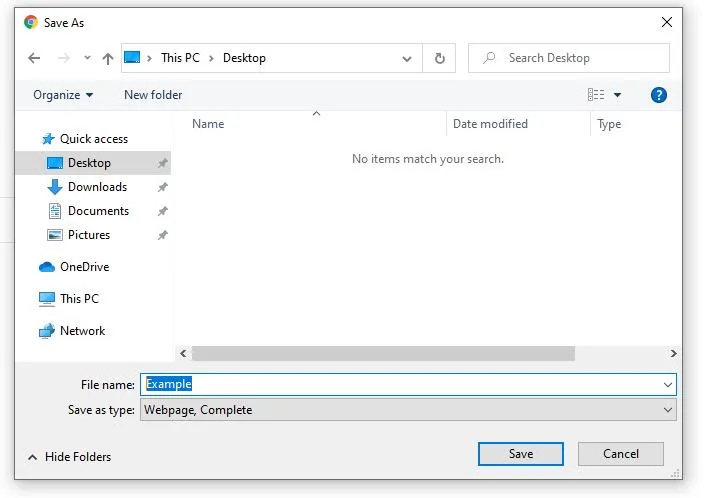
Task: Toggle the pin beside Documents
Action: click(163, 211)
